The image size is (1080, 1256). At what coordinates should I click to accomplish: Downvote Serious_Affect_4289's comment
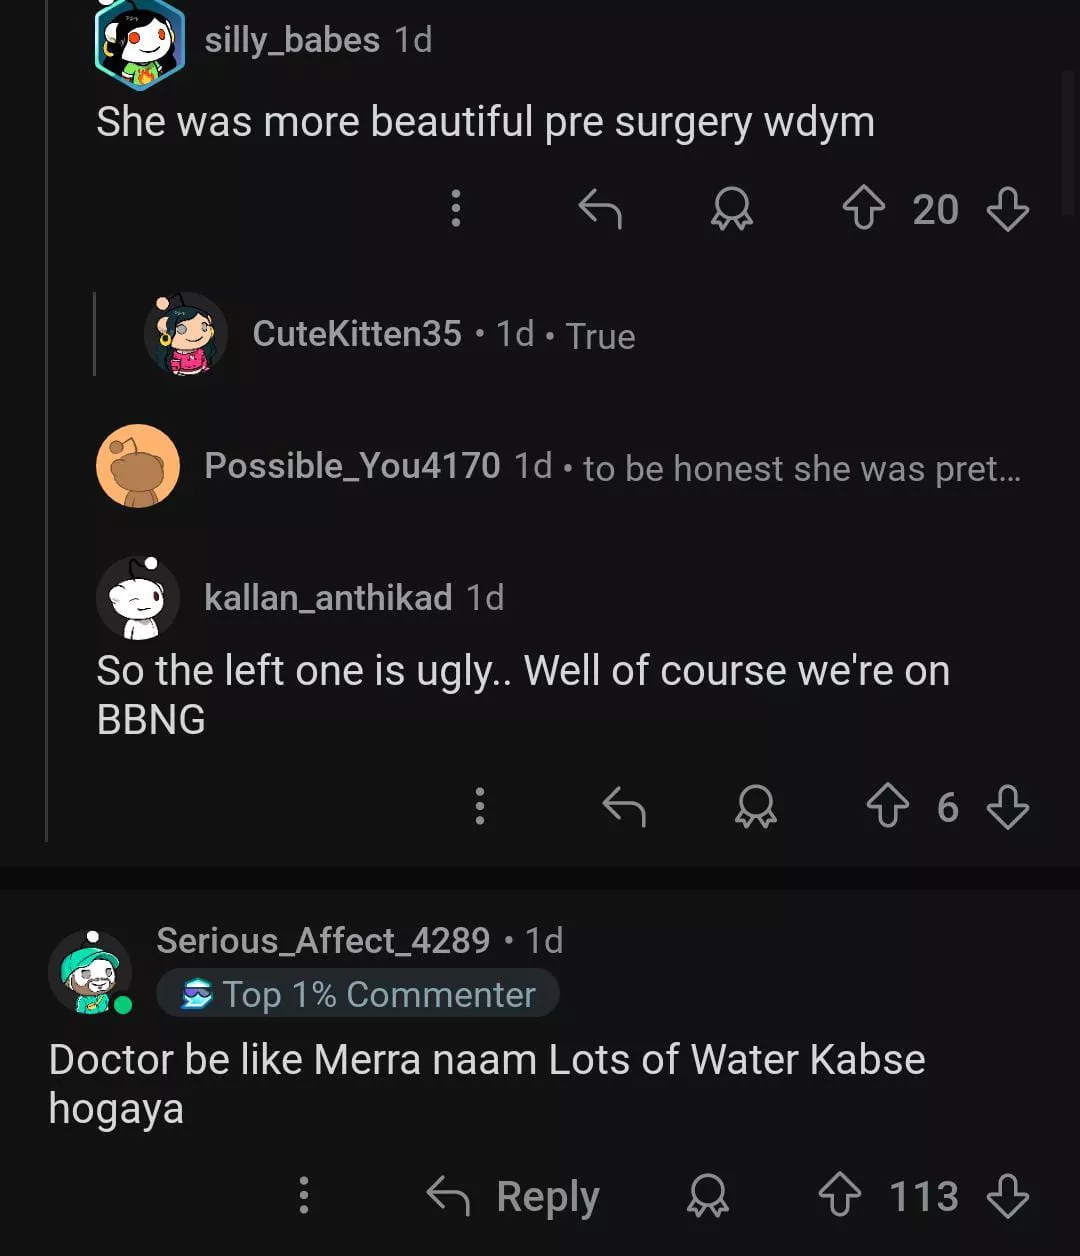1007,1196
